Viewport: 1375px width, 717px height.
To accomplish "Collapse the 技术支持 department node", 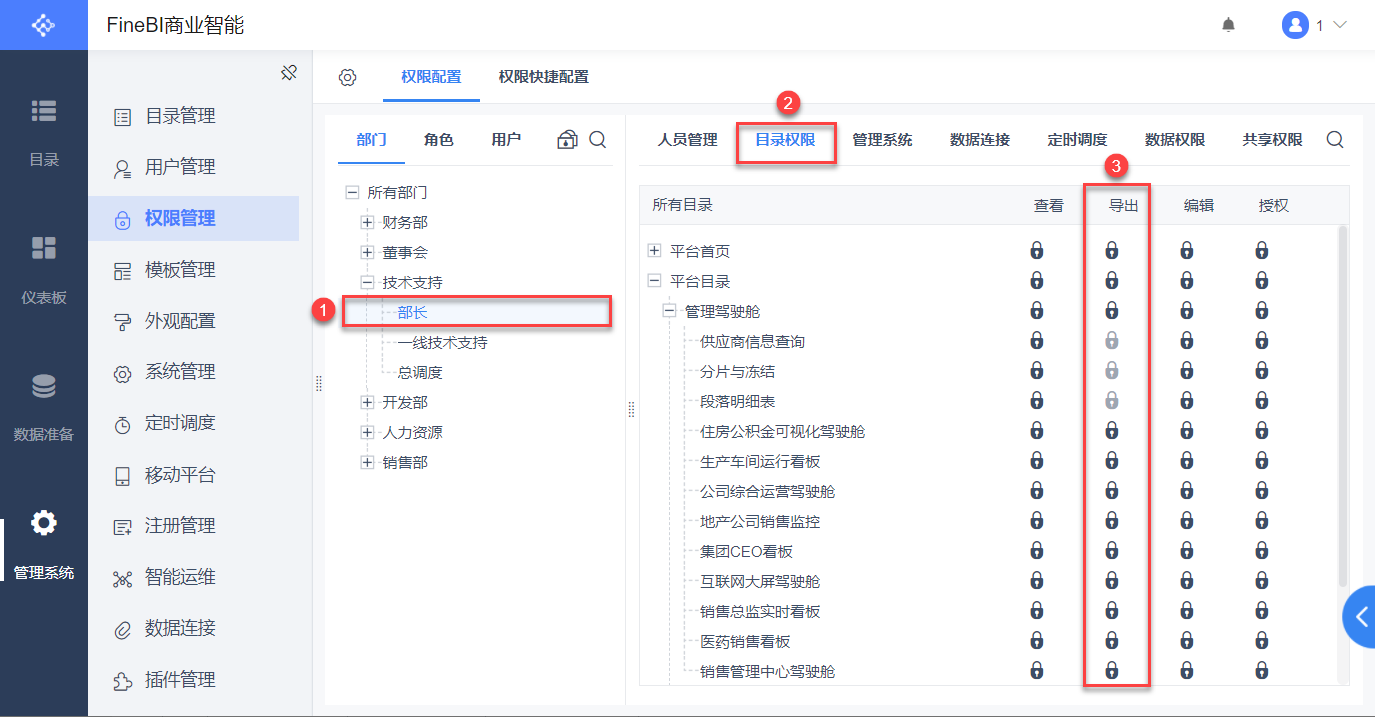I will coord(367,282).
